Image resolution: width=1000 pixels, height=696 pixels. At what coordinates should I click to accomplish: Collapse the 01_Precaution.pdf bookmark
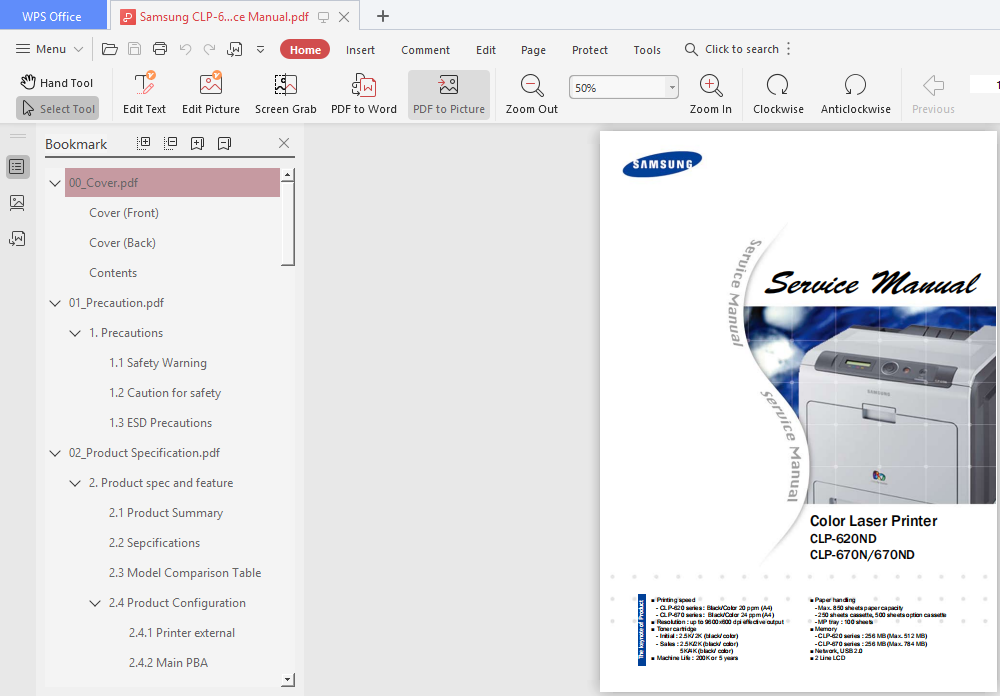click(x=55, y=303)
